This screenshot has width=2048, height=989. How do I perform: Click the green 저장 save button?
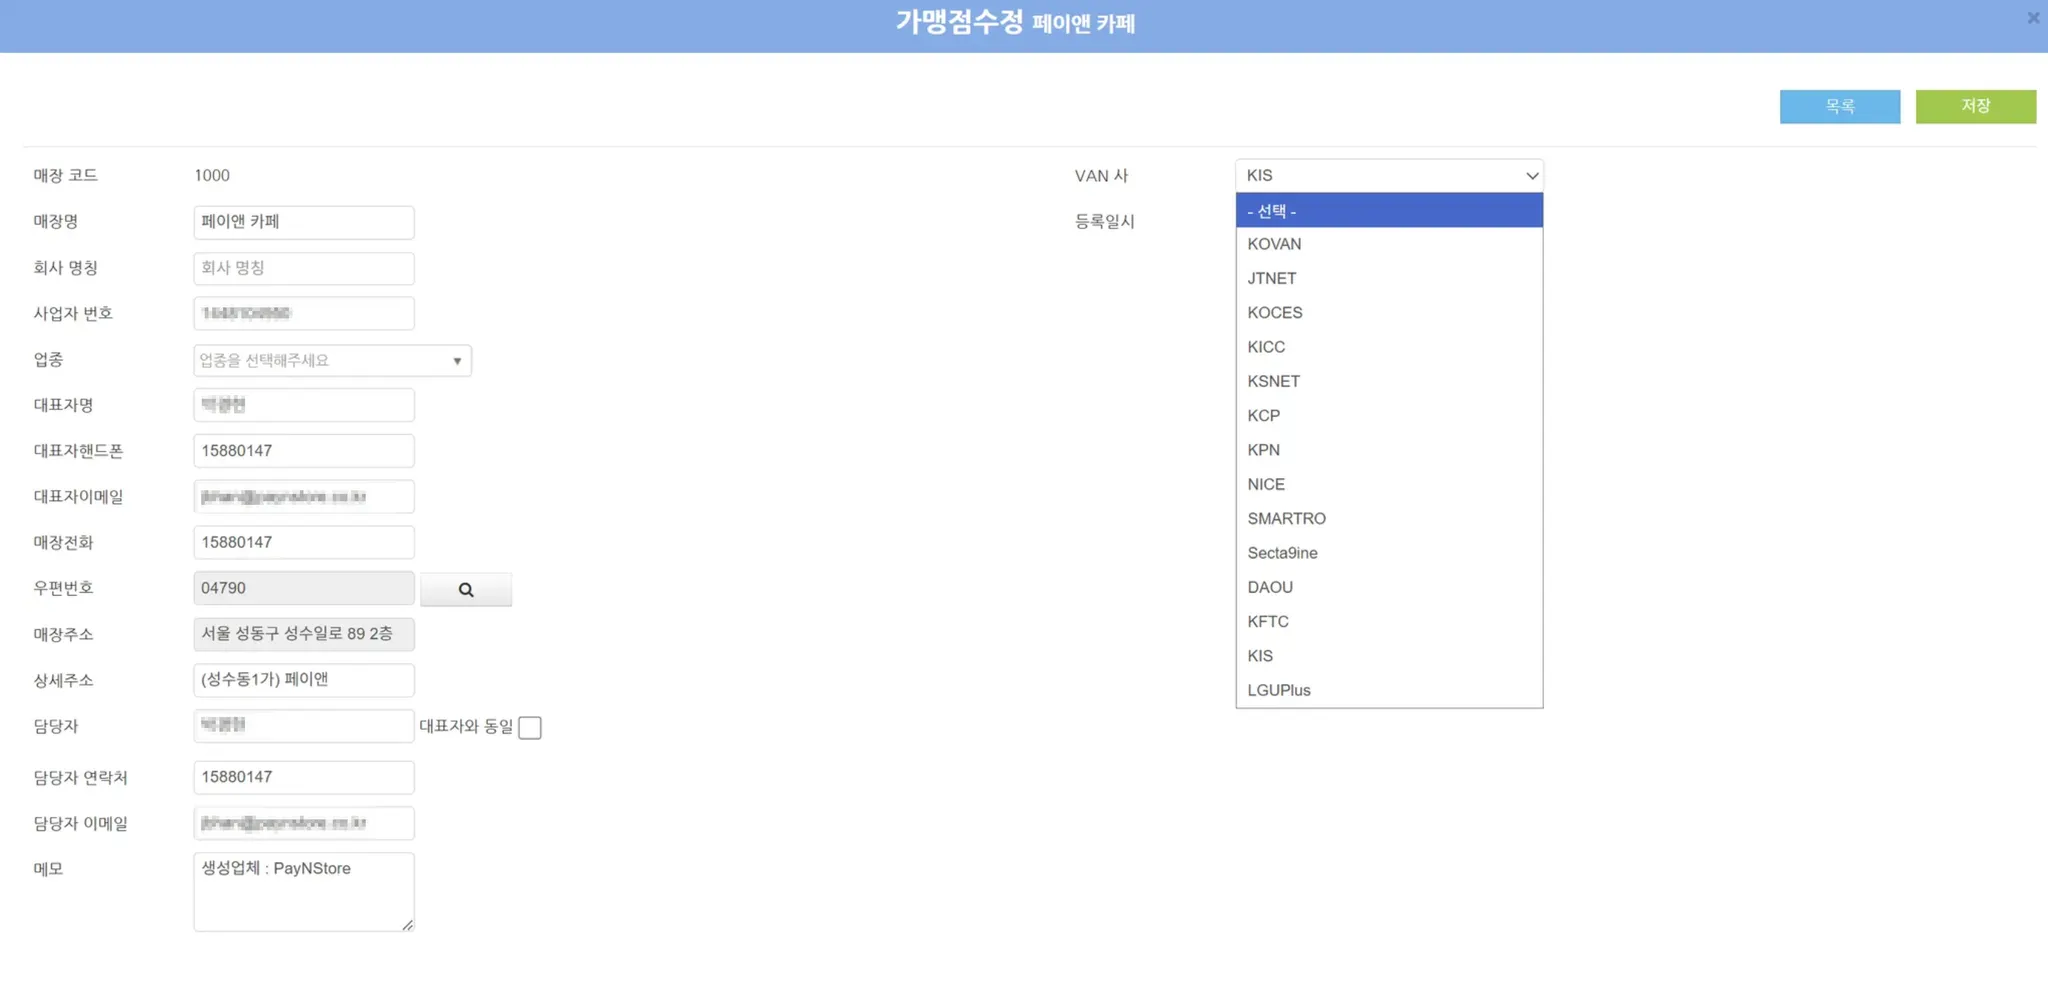pyautogui.click(x=1976, y=106)
